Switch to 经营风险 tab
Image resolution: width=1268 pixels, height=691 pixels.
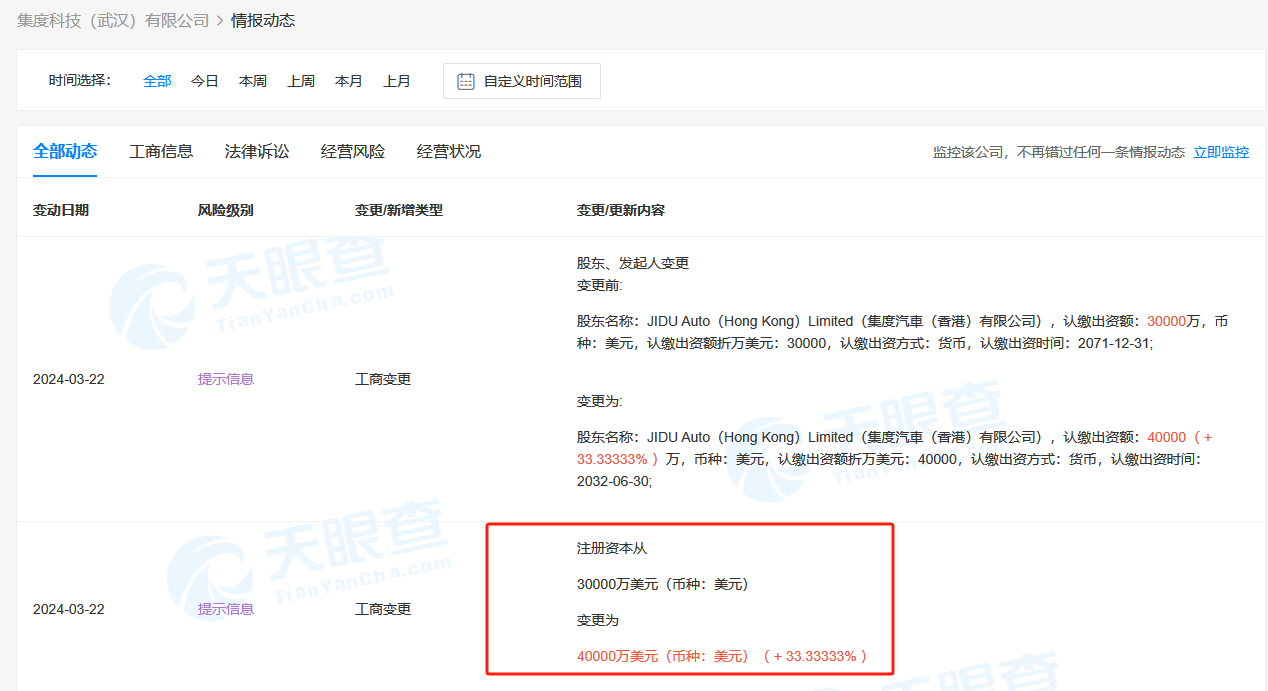tap(353, 151)
